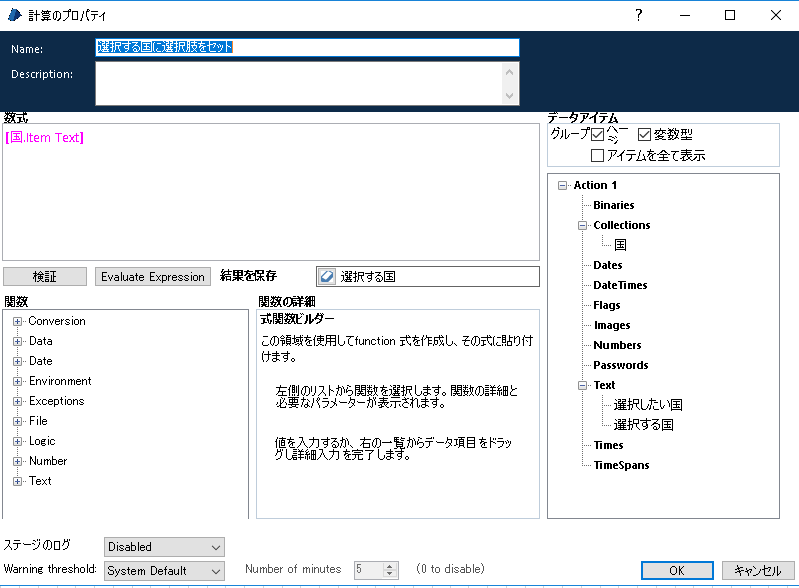
Task: Click [国.Item Text] expression text
Action: 44,138
